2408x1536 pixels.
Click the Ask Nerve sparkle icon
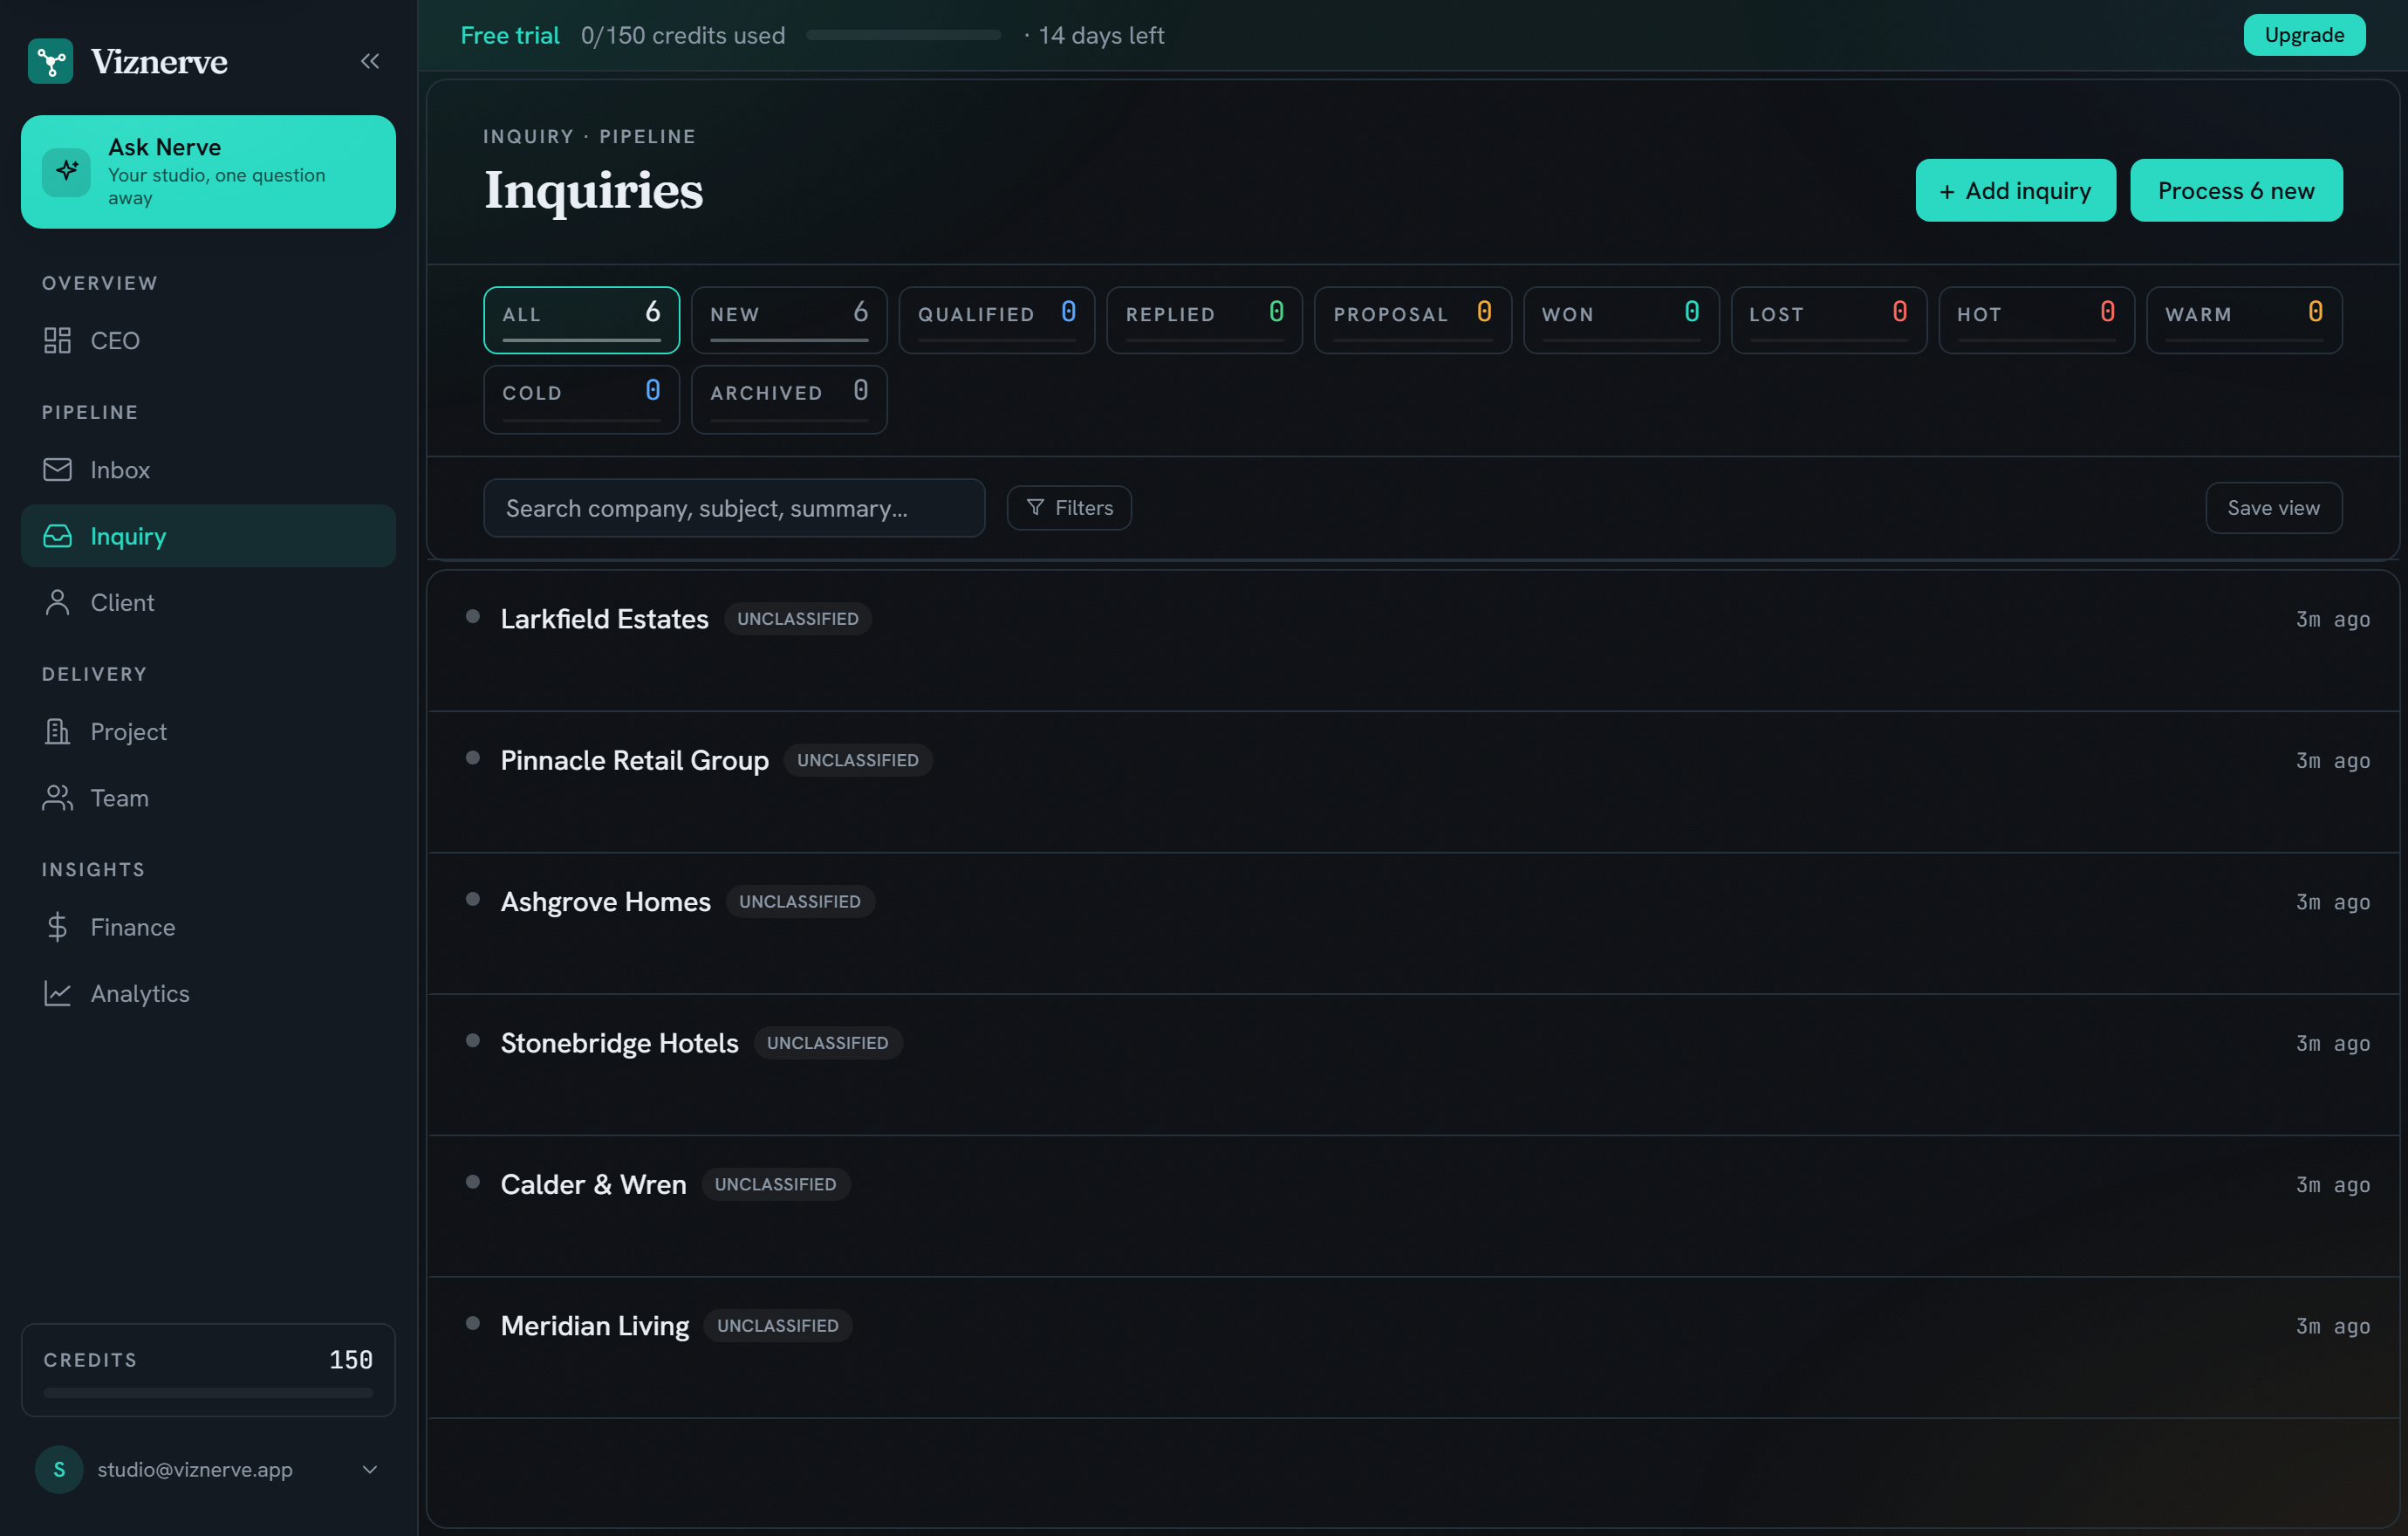[x=67, y=171]
